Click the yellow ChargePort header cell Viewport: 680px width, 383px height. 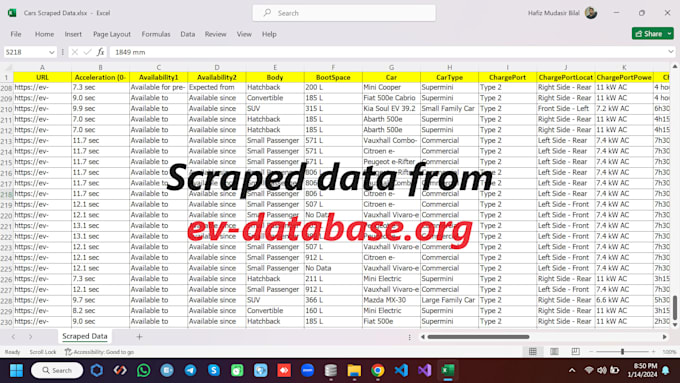point(507,77)
